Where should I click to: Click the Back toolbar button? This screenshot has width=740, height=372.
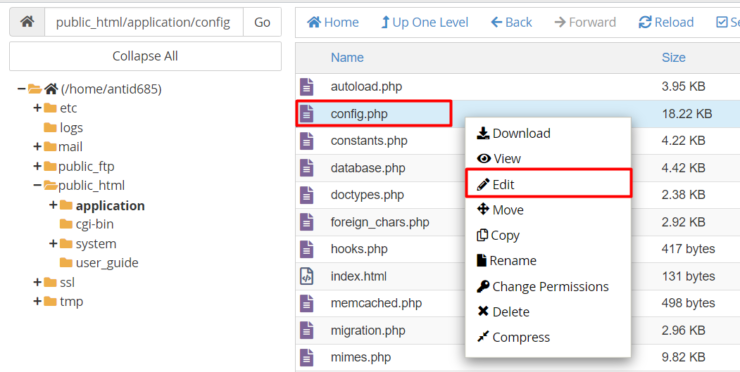(x=511, y=22)
